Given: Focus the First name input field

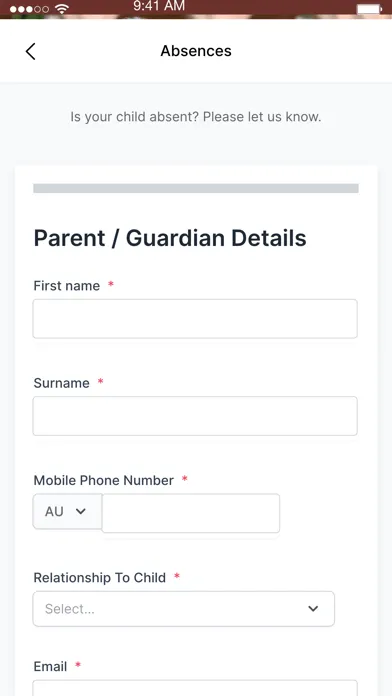Looking at the screenshot, I should pyautogui.click(x=195, y=319).
